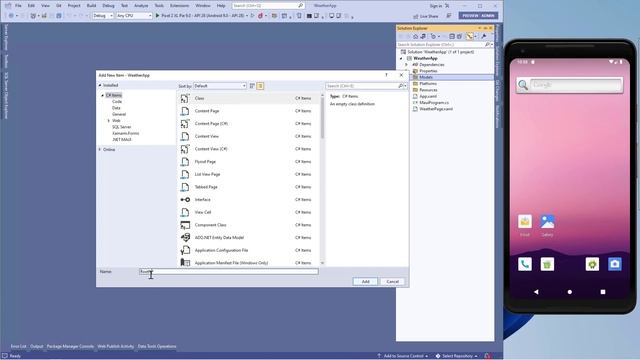Select the Class template icon
640x360 pixels.
(185, 98)
